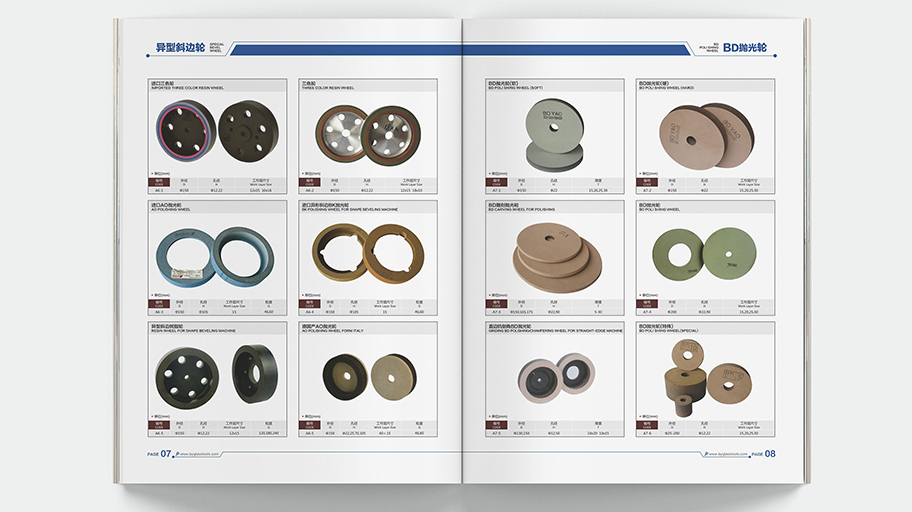Click the red code header cell above A6-1
This screenshot has width=912, height=512.
pyautogui.click(x=159, y=183)
